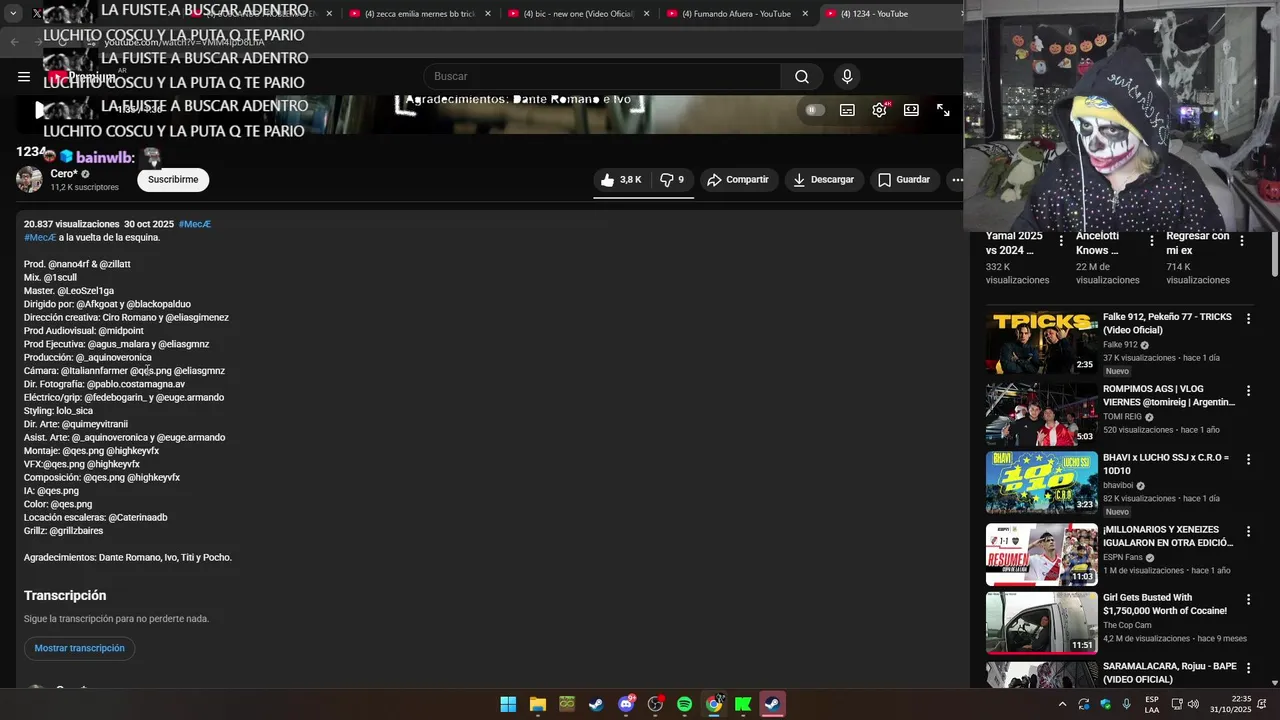Click Mostrar transcripción button

pyautogui.click(x=80, y=648)
